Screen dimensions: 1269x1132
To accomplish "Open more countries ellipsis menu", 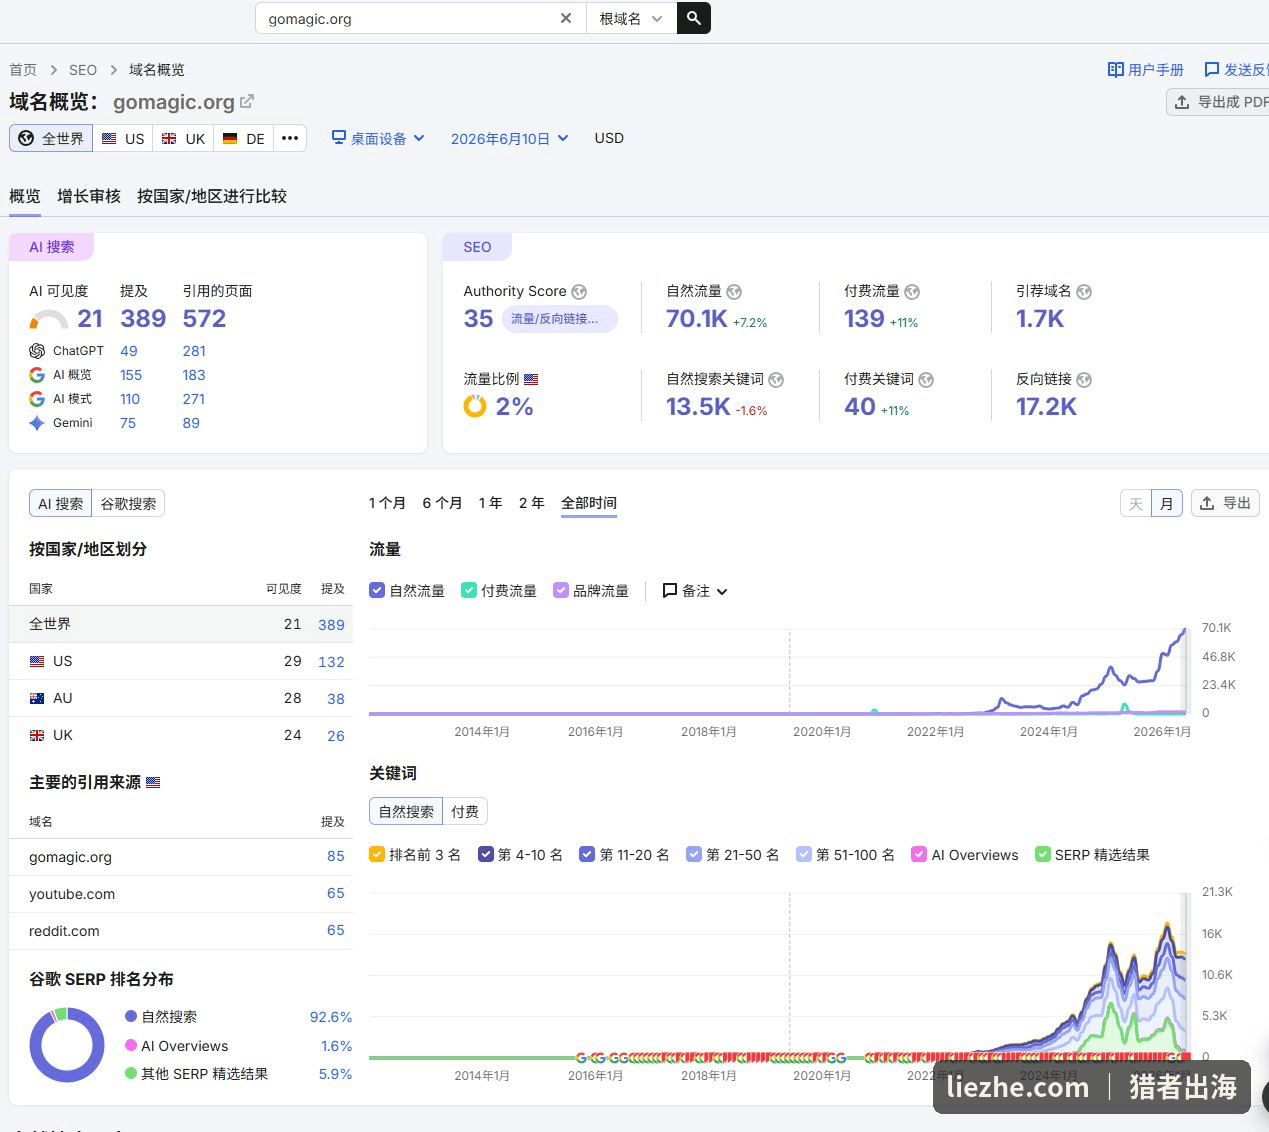I will tap(290, 138).
